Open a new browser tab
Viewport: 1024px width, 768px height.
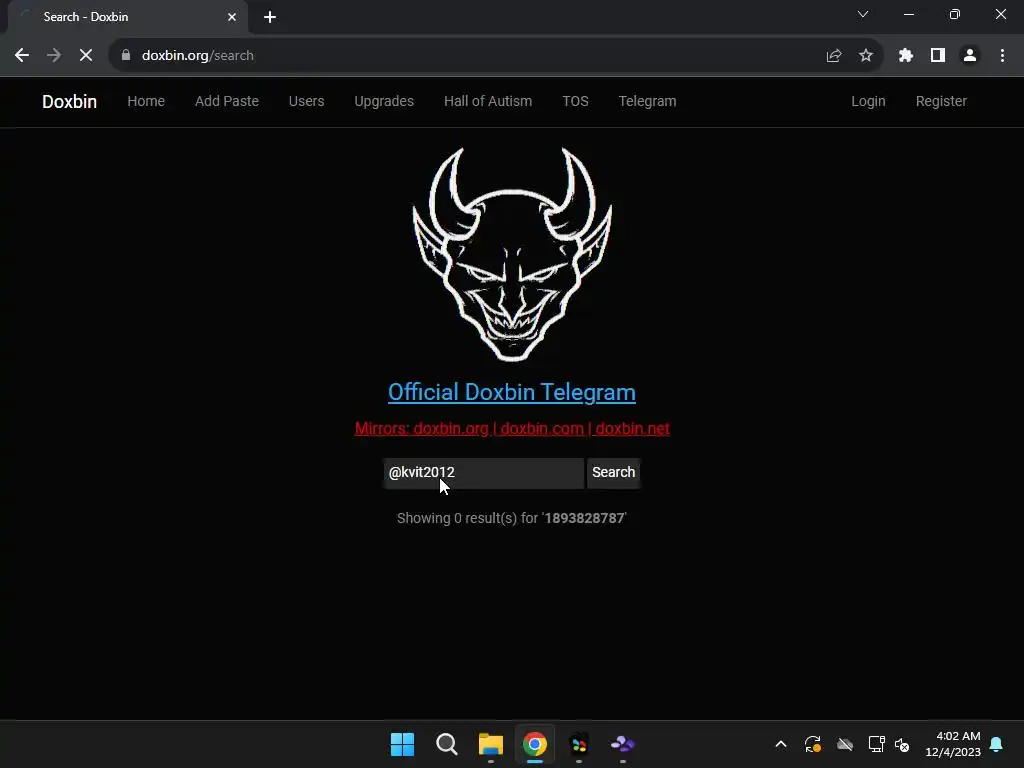[x=270, y=17]
